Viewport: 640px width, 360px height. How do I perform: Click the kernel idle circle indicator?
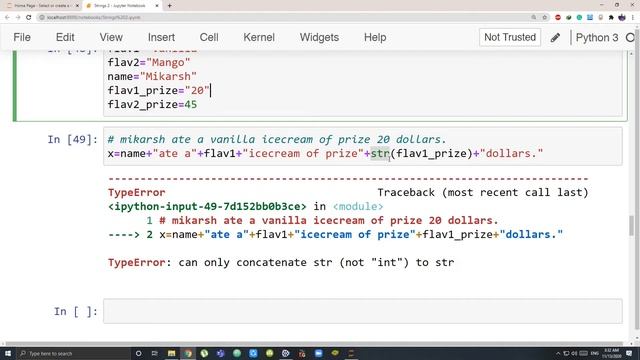[630, 38]
